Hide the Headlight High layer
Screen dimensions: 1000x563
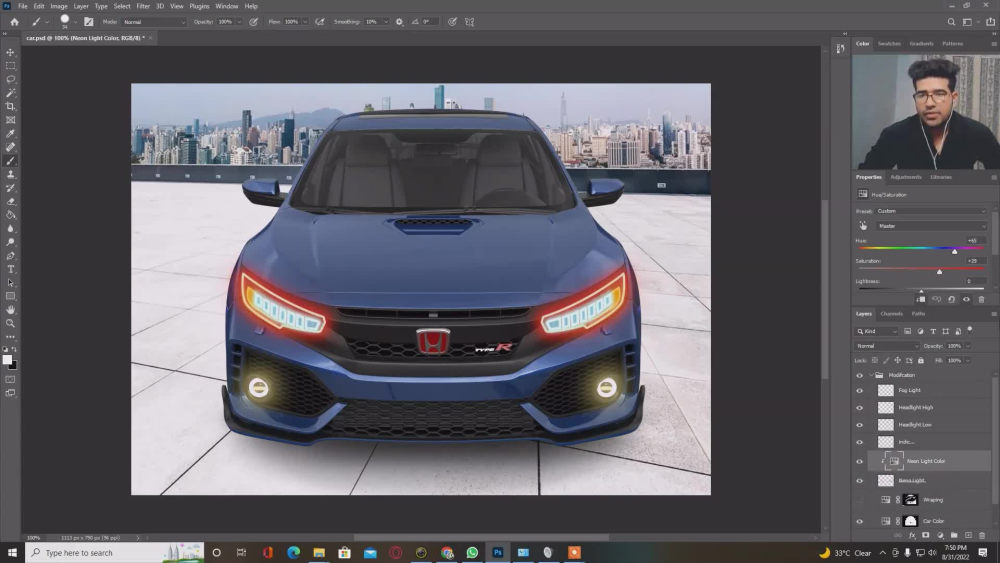859,408
